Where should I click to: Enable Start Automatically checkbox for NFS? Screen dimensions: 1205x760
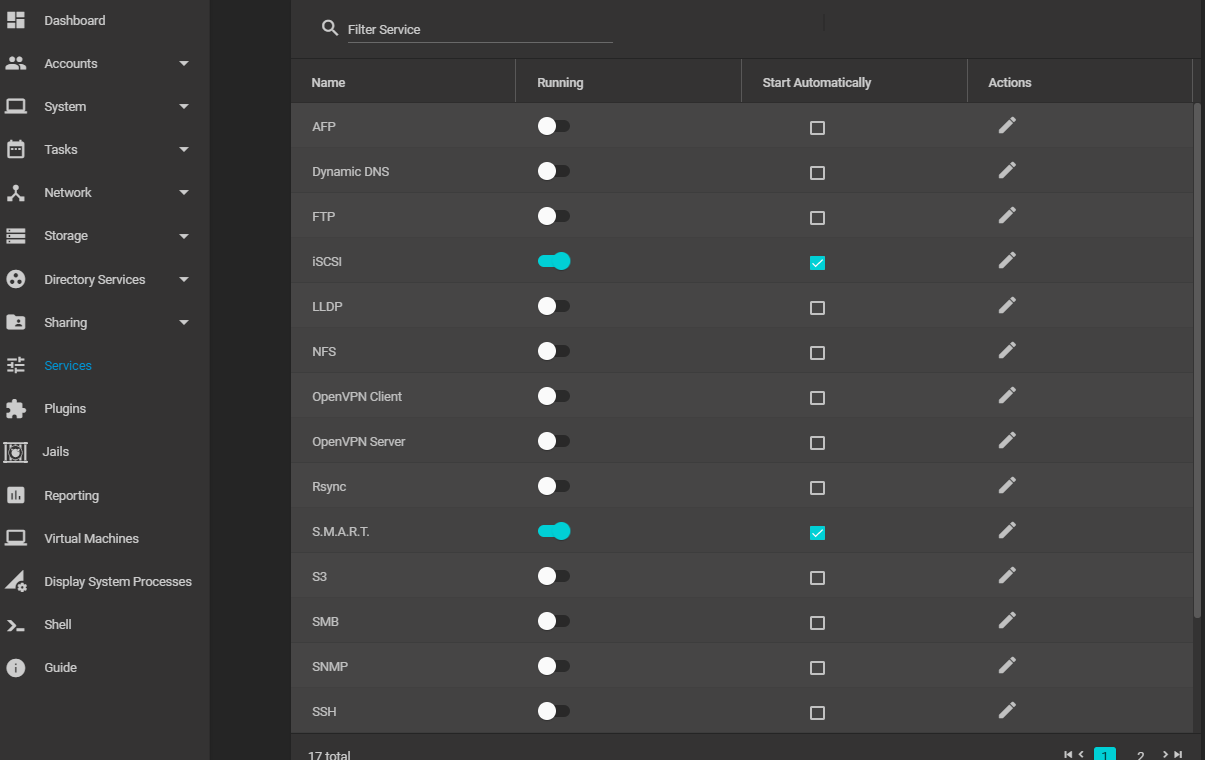pyautogui.click(x=817, y=353)
